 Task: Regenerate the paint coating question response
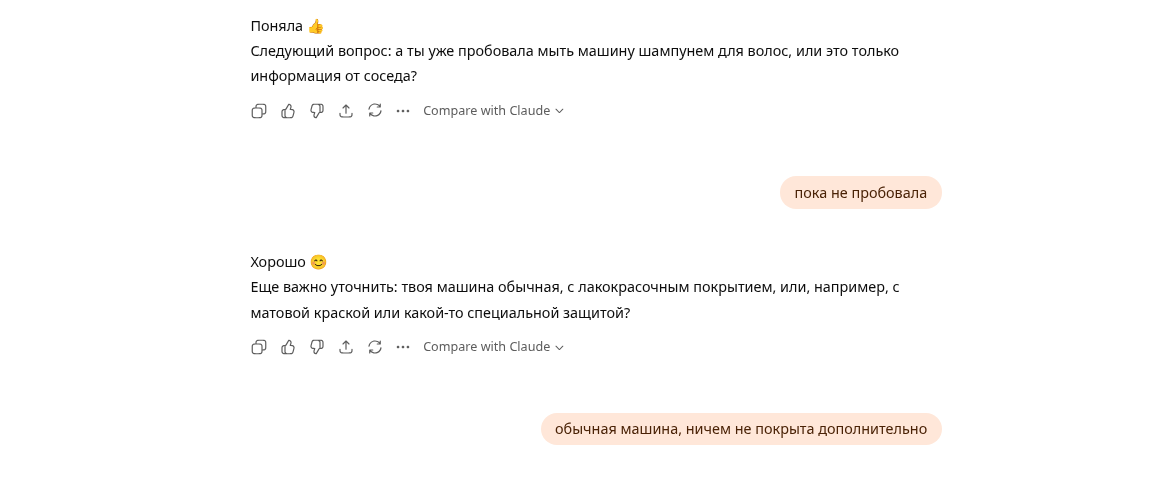[x=375, y=347]
